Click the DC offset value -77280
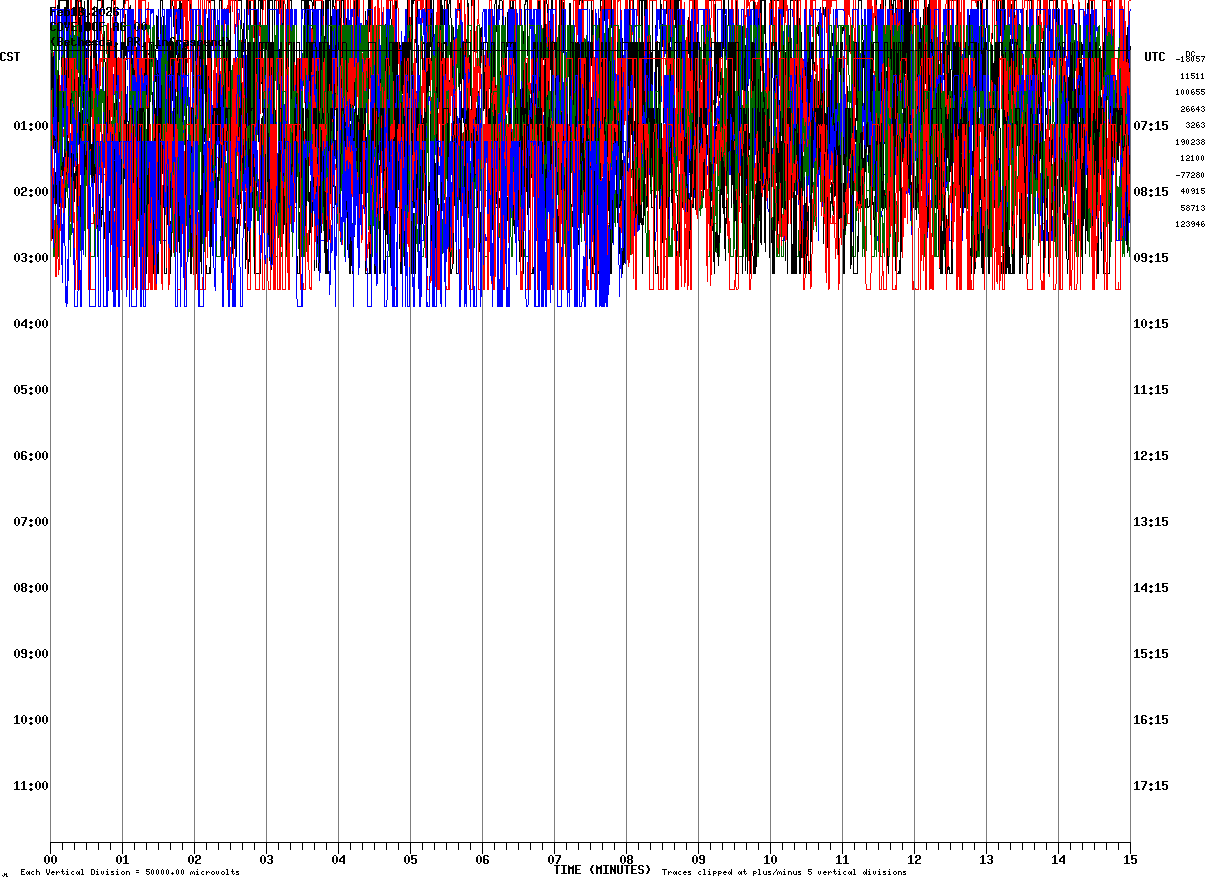The height and width of the screenshot is (886, 1210). pos(1190,175)
